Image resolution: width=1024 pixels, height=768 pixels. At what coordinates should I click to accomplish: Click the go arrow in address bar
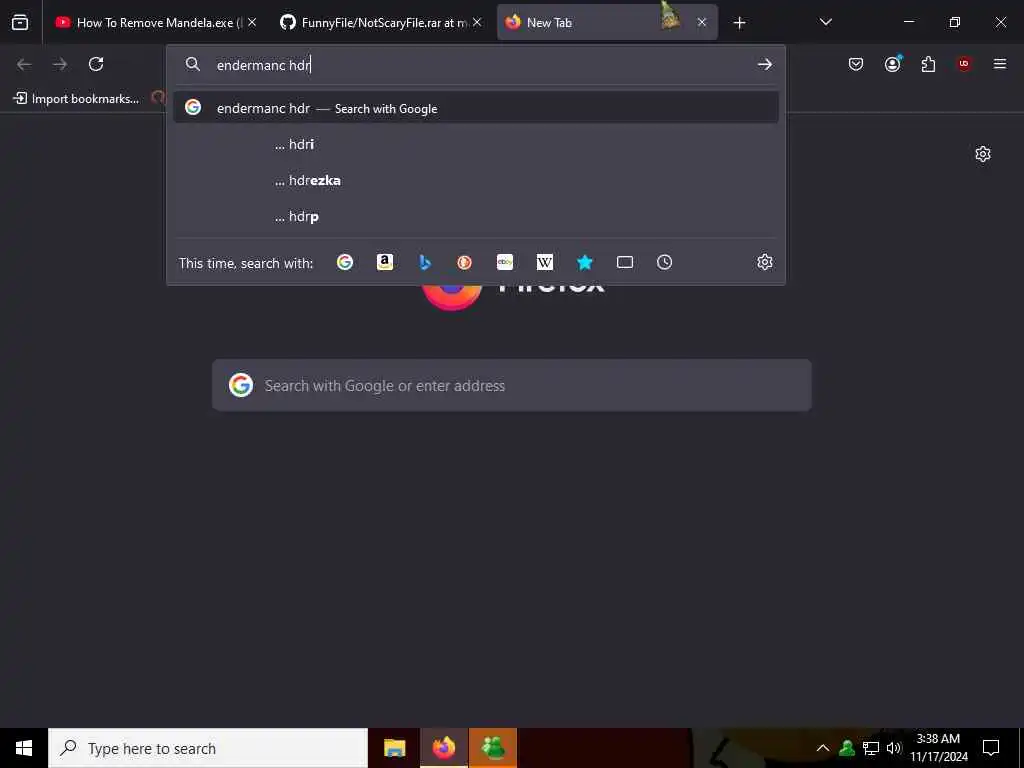point(765,64)
